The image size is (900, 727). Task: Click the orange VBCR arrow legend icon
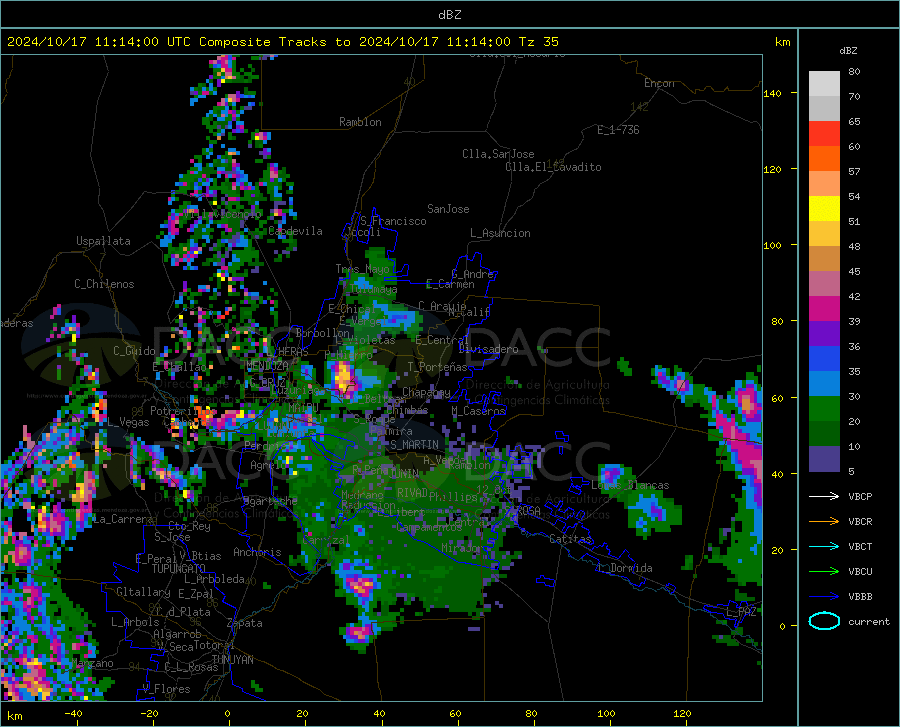(x=824, y=522)
